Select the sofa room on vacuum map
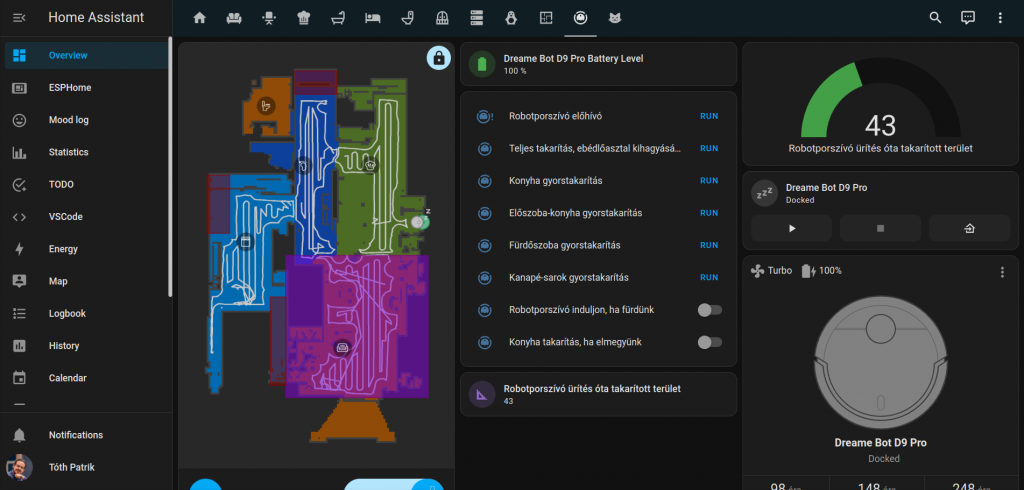The height and width of the screenshot is (490, 1024). point(340,348)
